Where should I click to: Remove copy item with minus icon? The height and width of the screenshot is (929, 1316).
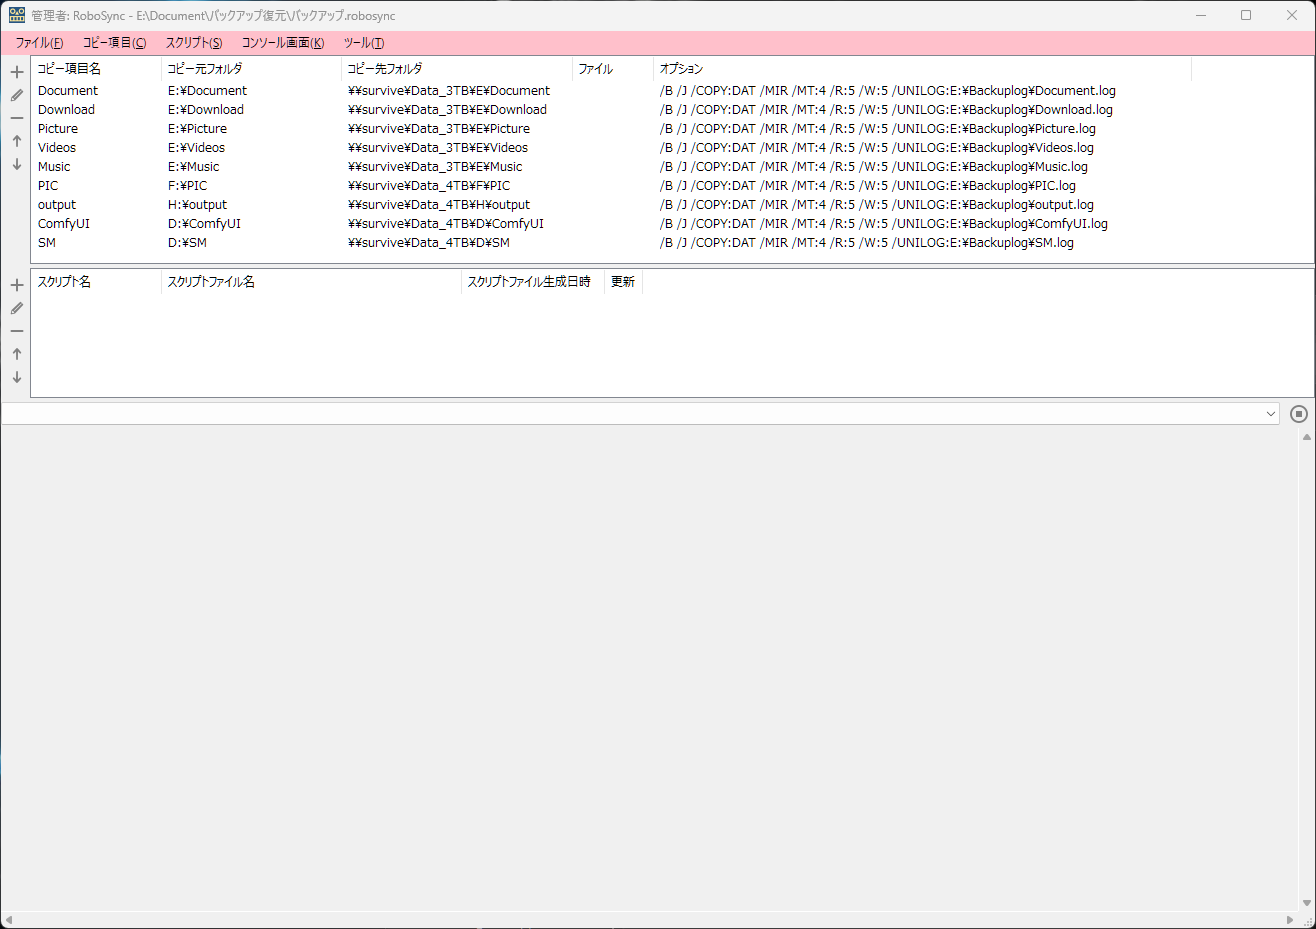(x=17, y=118)
